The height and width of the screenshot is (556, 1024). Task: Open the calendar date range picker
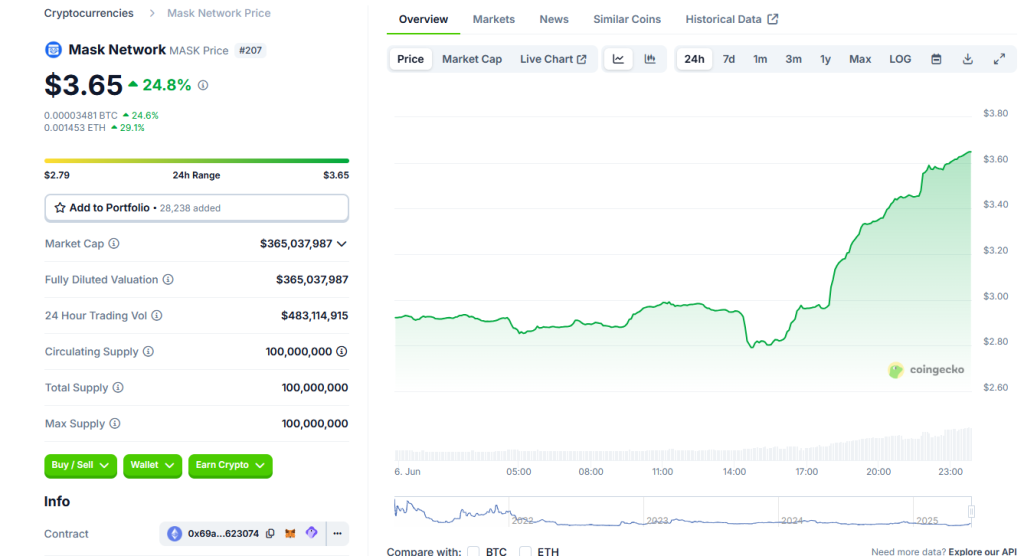click(x=936, y=59)
